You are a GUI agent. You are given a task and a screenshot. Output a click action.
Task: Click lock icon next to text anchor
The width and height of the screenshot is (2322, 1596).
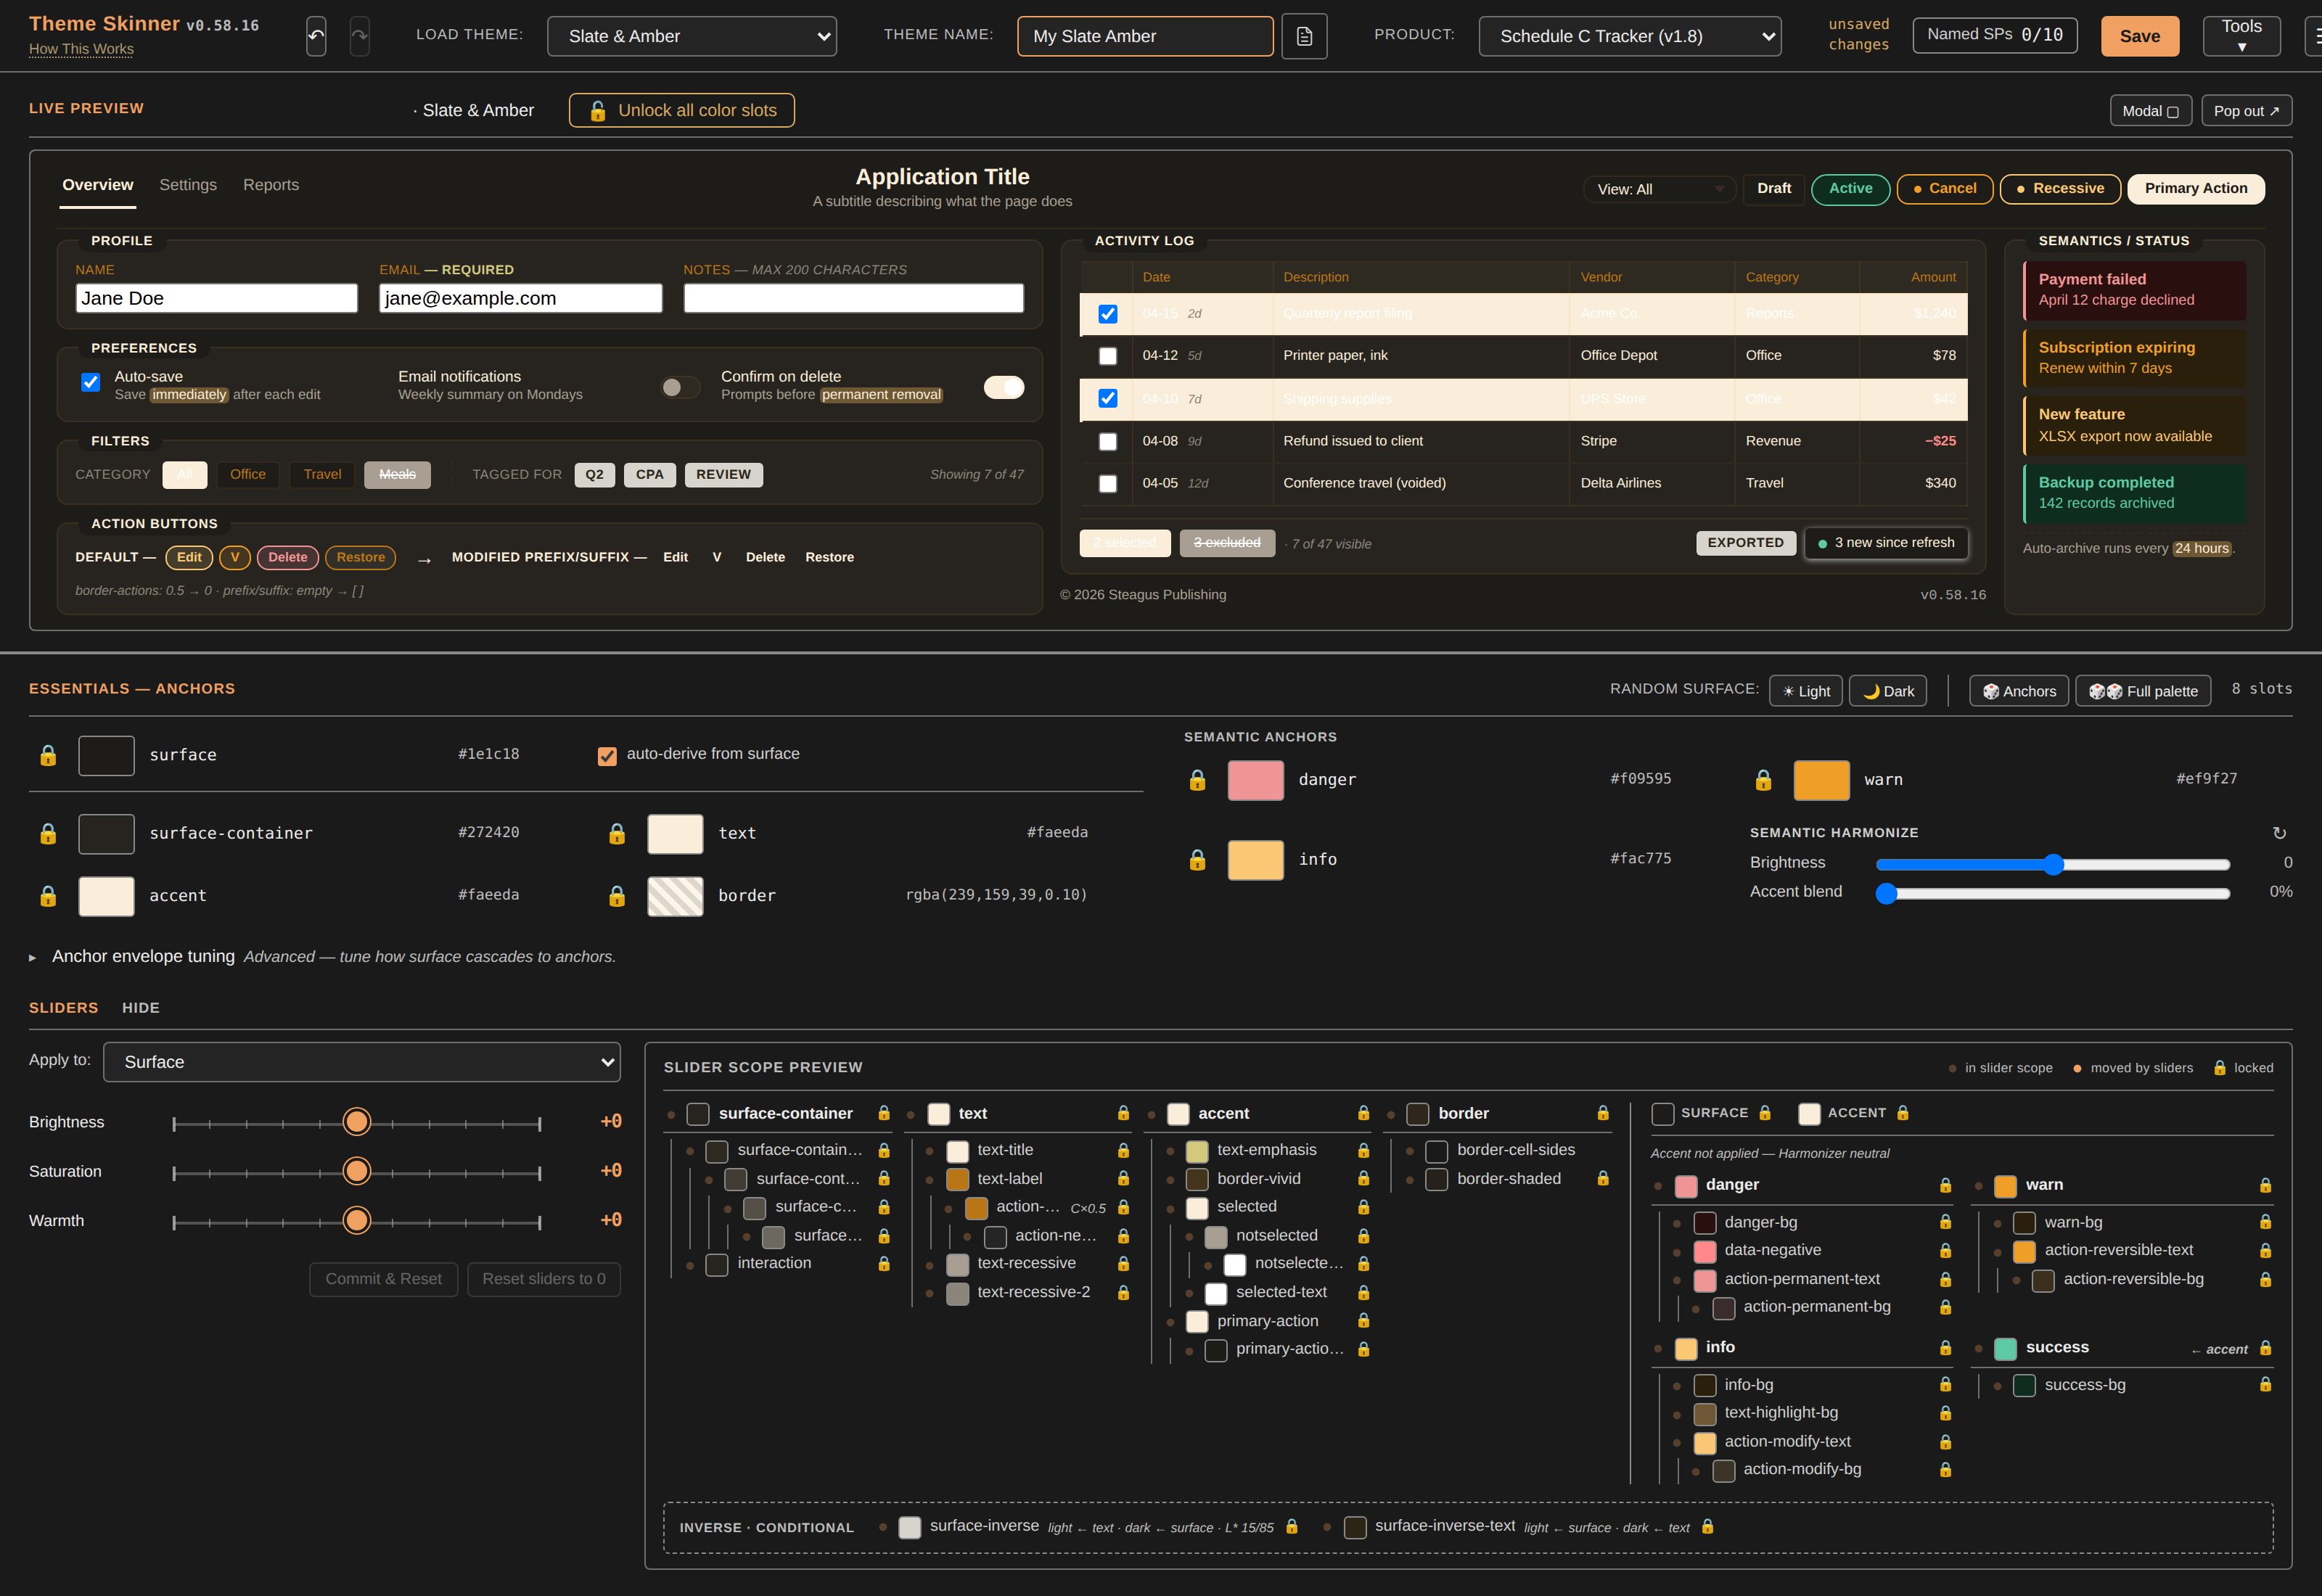click(617, 833)
